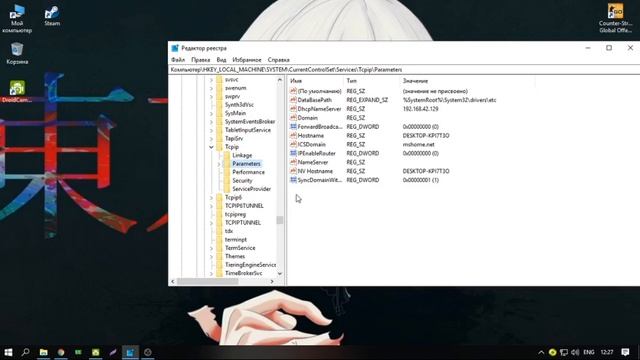Select the TieringEngineService key
The image size is (640, 360).
point(250,265)
